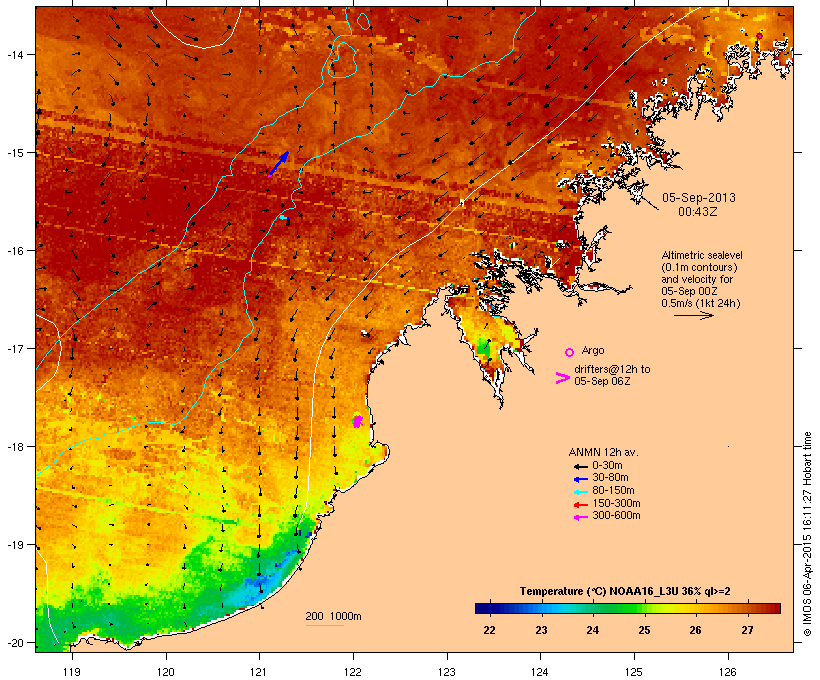
Task: Click the 150-300m depth label
Action: point(616,503)
